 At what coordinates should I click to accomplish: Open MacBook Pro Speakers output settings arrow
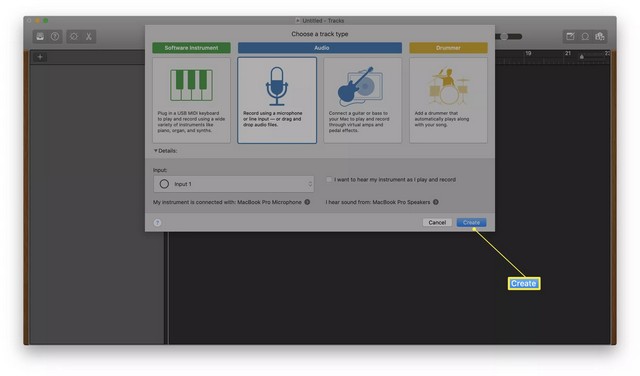tap(436, 202)
